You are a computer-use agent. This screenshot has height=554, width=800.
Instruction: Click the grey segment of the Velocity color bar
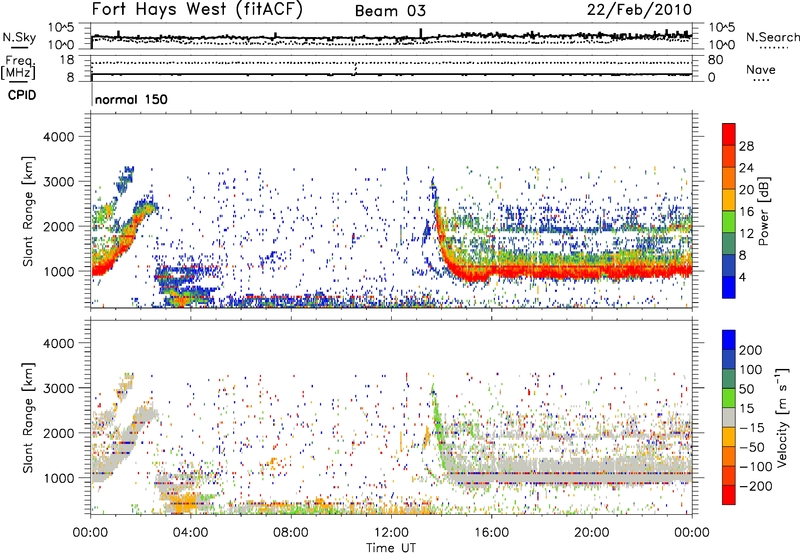(729, 418)
